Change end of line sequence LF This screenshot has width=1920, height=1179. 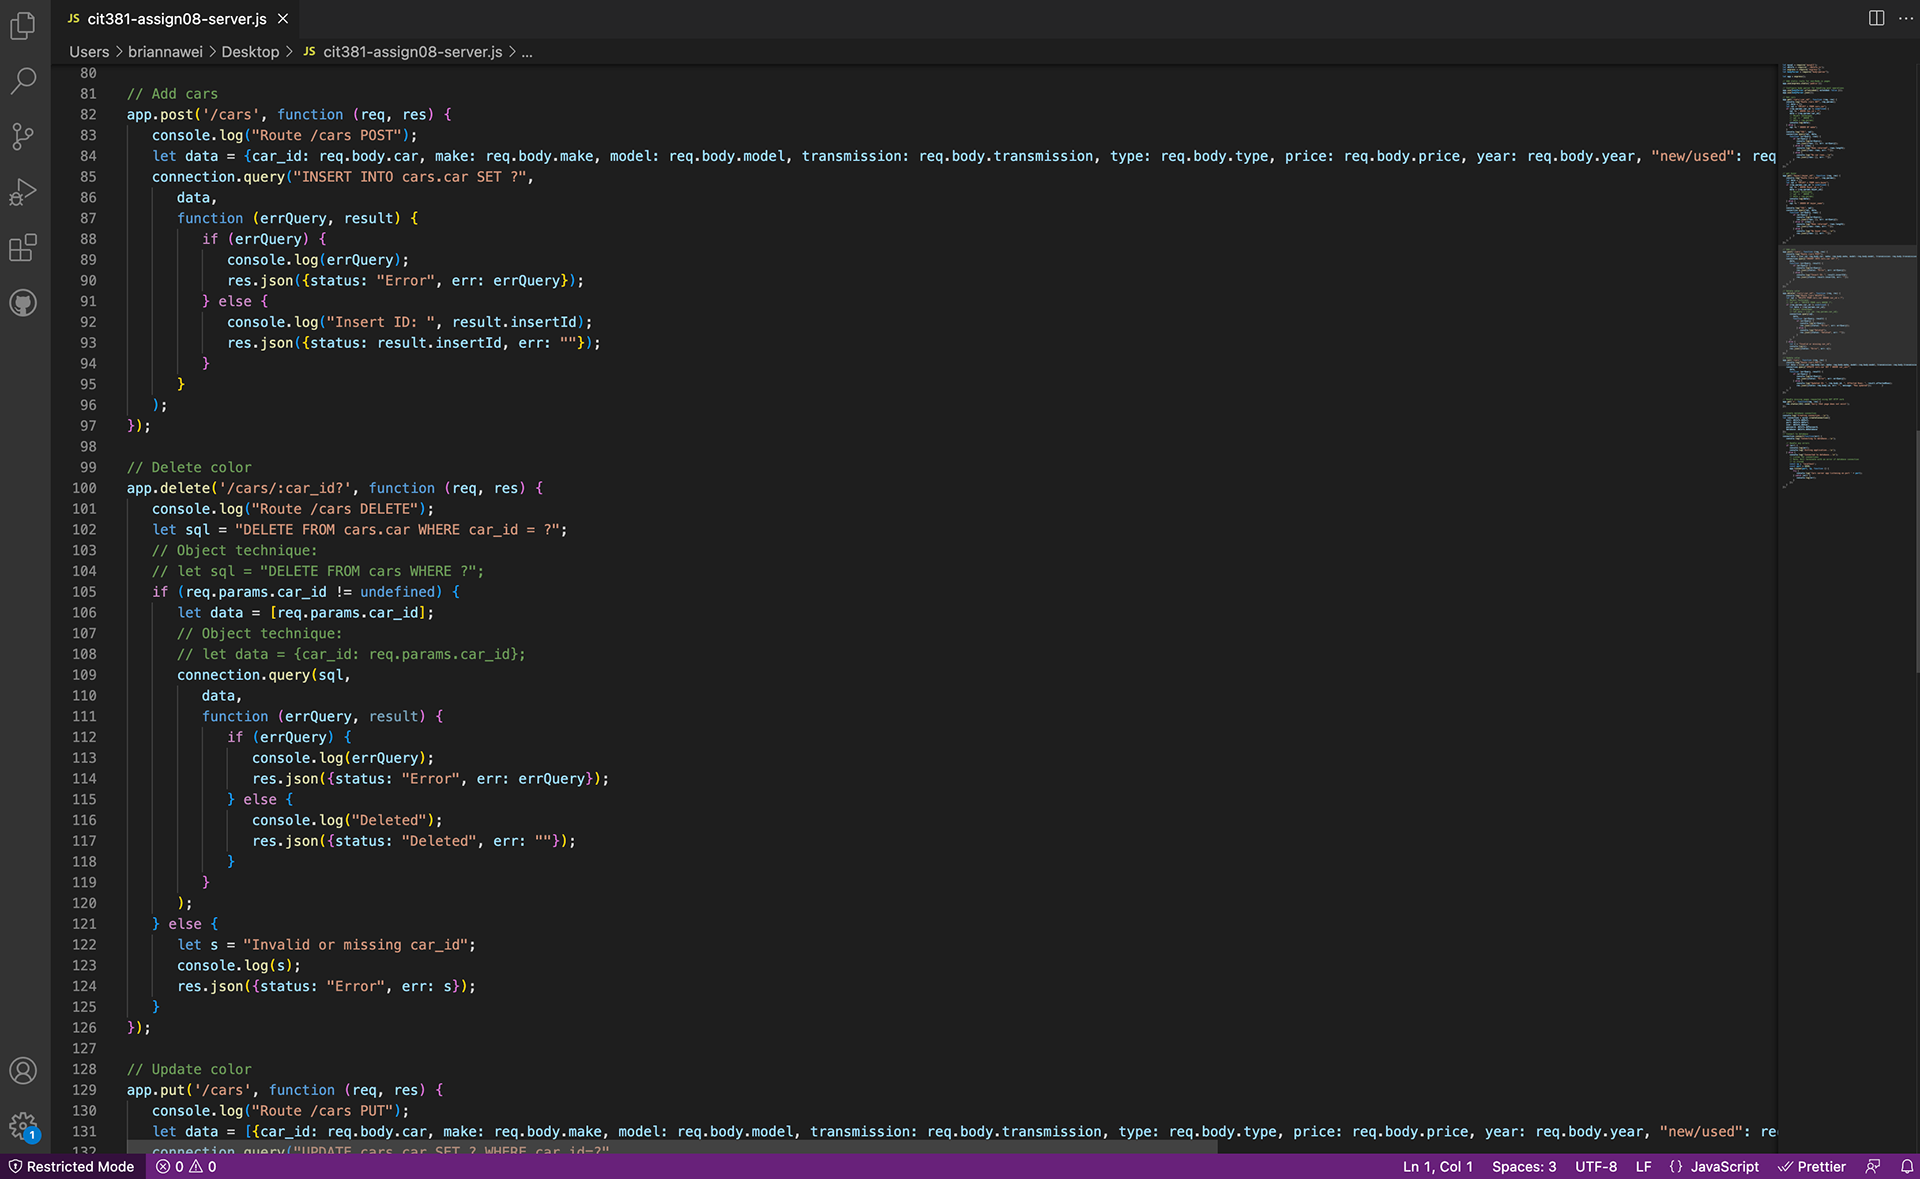(1643, 1167)
